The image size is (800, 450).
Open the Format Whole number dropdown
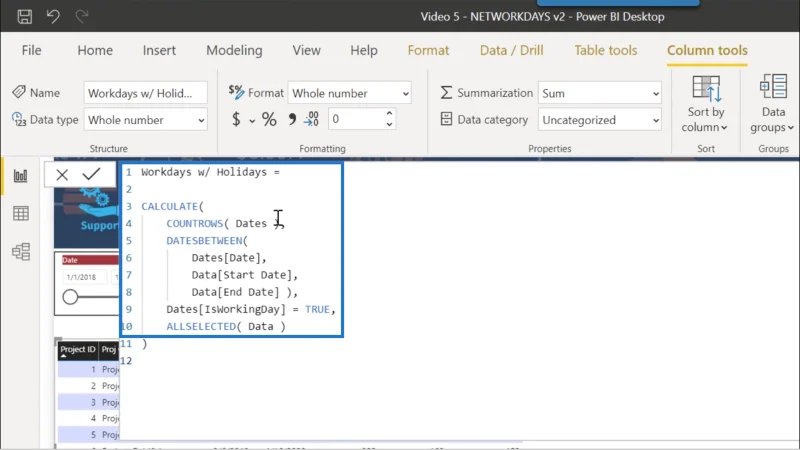[x=349, y=93]
